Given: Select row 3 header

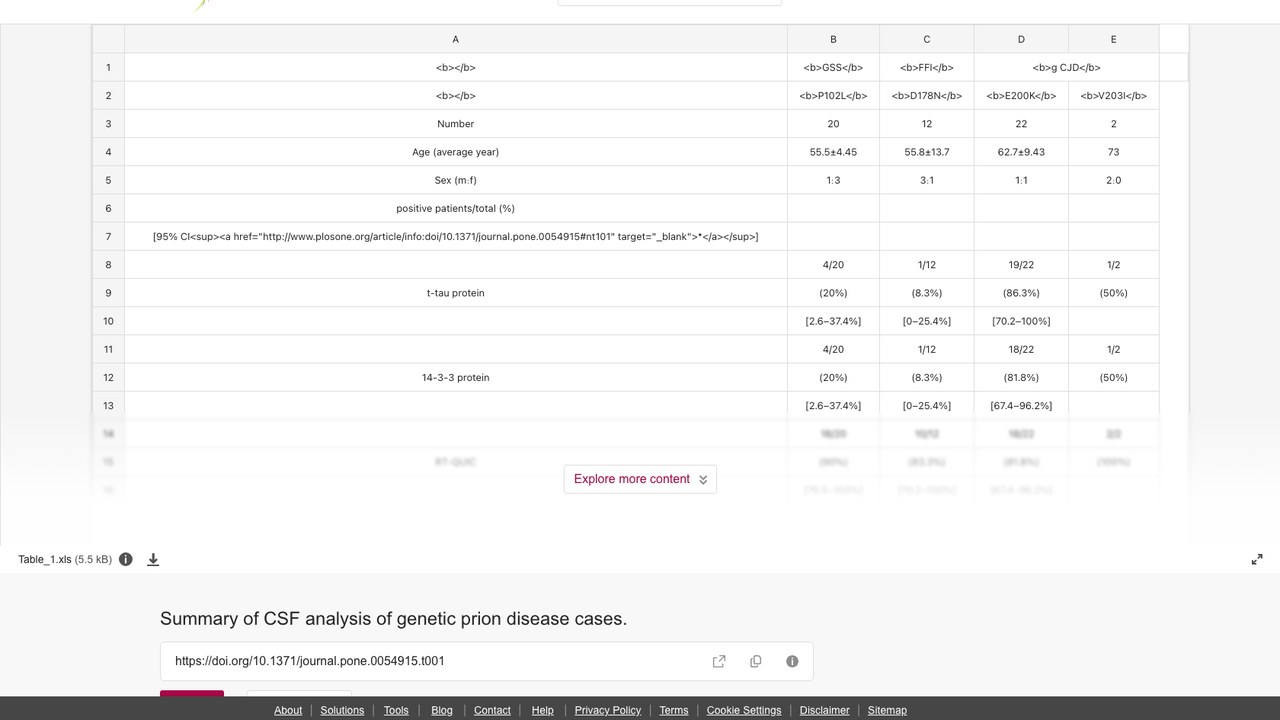Looking at the screenshot, I should click(x=108, y=124).
